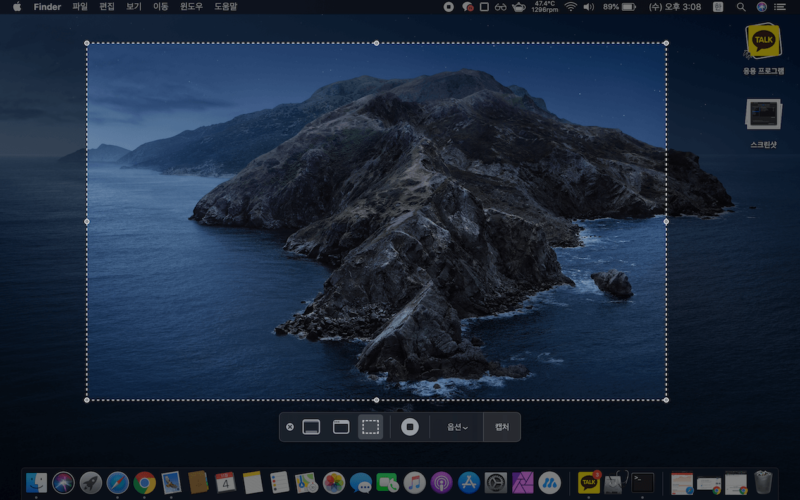Screen dimensions: 800x500
Task: Open the Wi-Fi status menu
Action: pyautogui.click(x=571, y=7)
